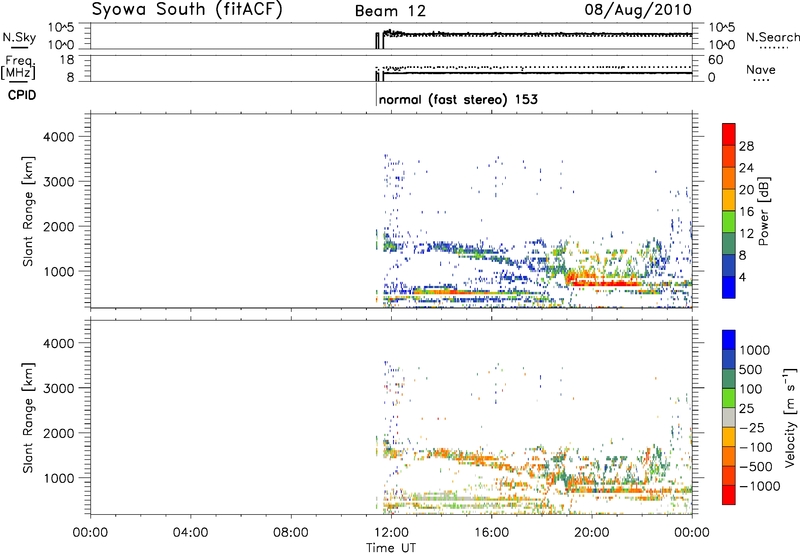This screenshot has height=554, width=800.
Task: Click the '08:00' time tick label
Action: (290, 533)
